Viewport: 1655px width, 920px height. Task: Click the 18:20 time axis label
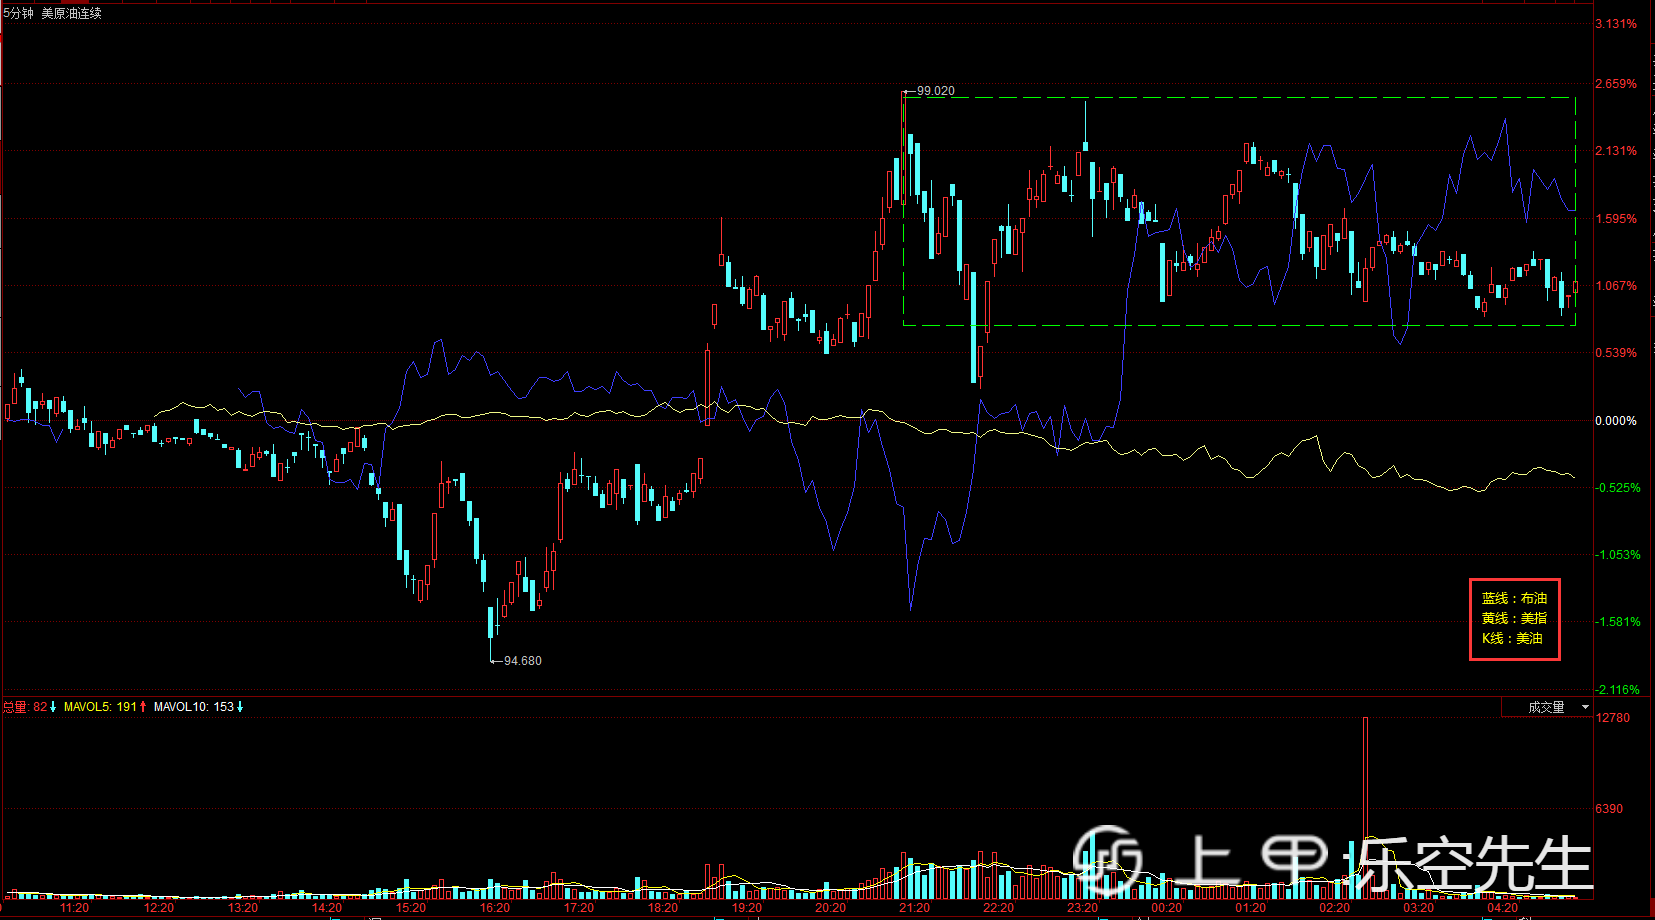662,908
